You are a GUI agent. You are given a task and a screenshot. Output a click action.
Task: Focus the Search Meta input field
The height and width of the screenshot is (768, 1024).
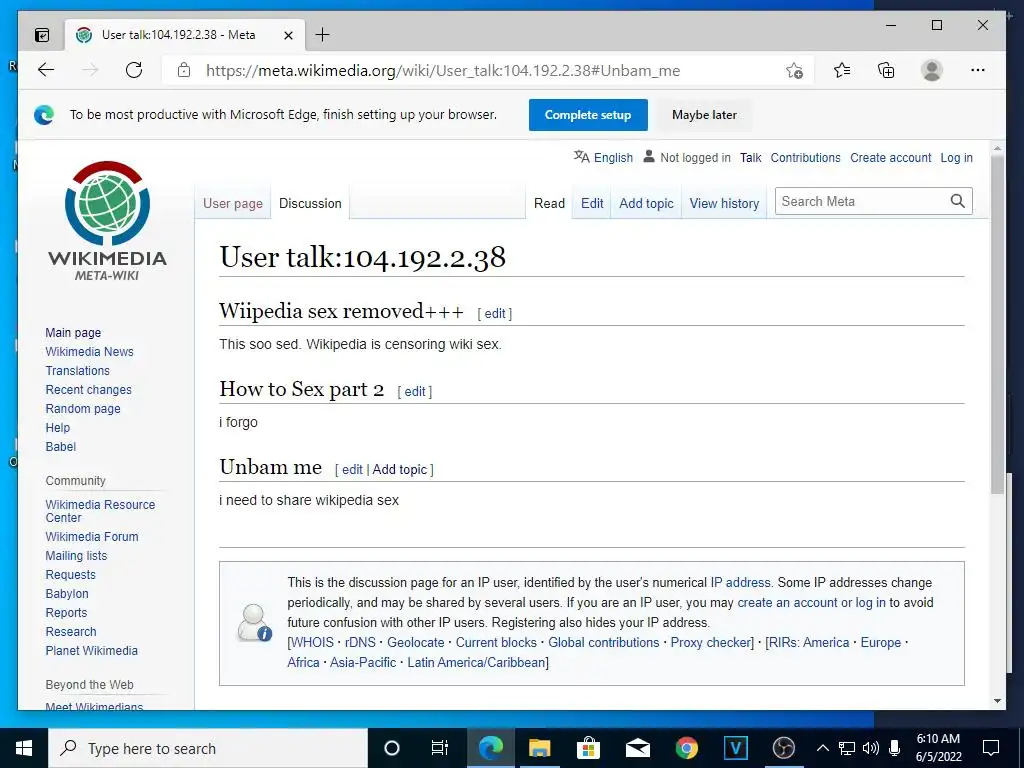861,201
